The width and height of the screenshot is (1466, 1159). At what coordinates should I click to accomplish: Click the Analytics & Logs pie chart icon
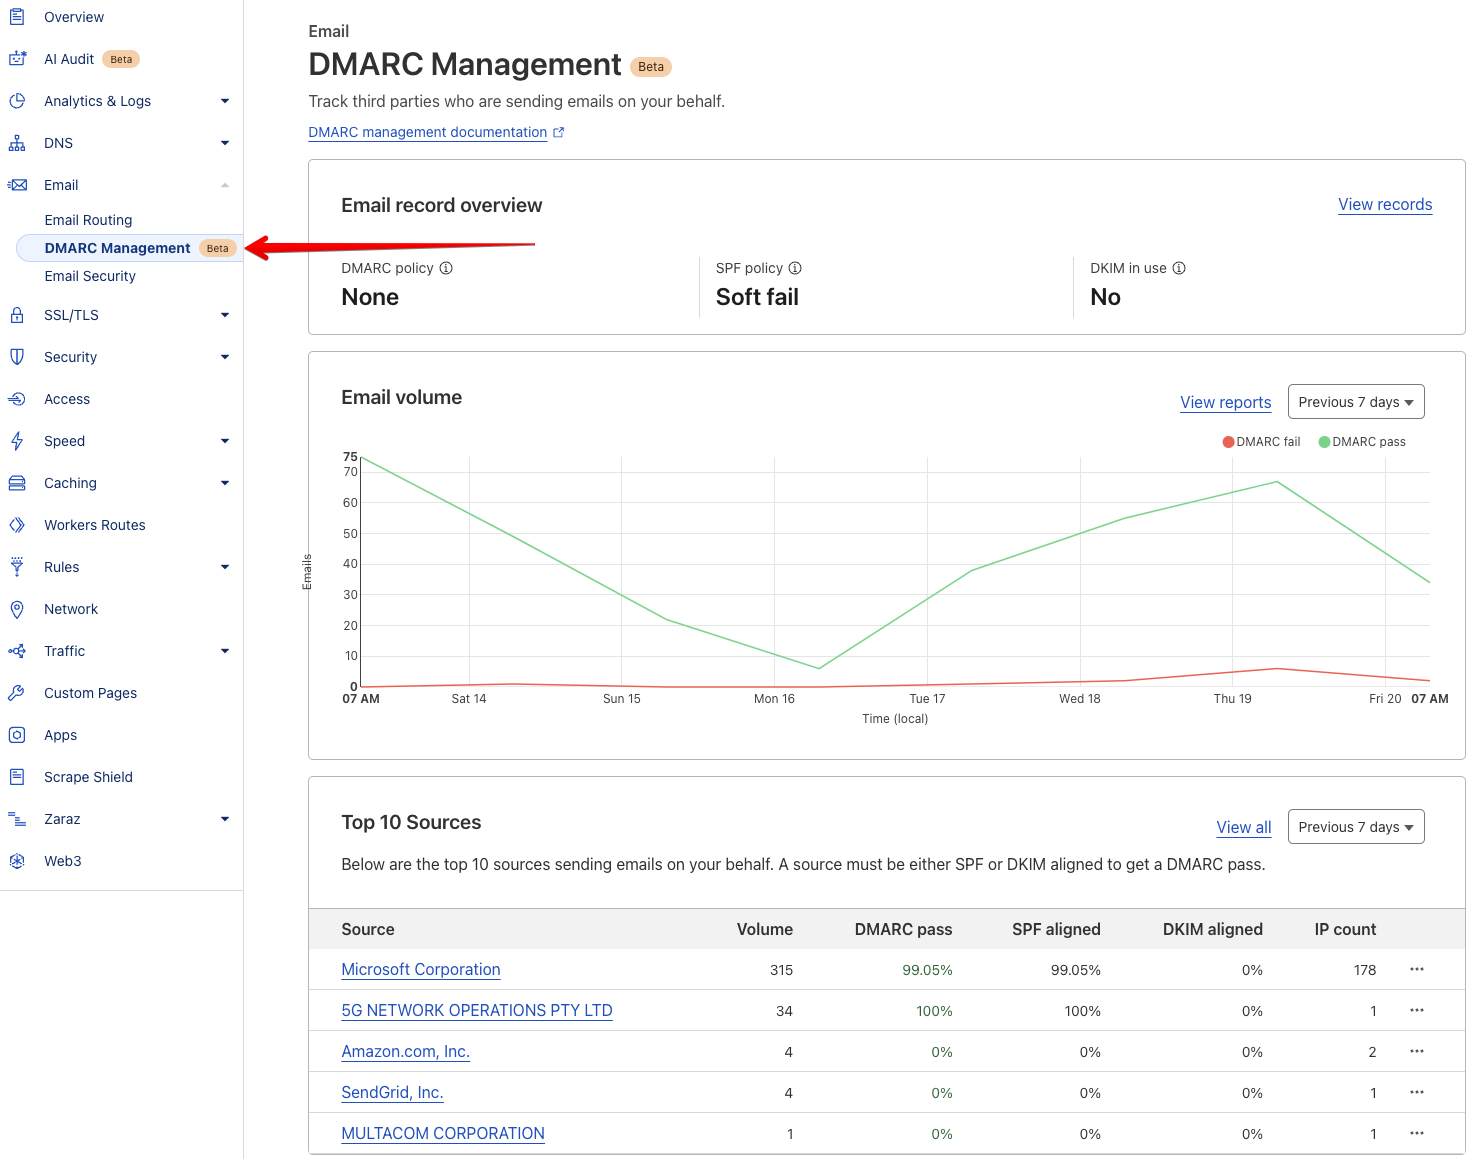click(x=17, y=101)
